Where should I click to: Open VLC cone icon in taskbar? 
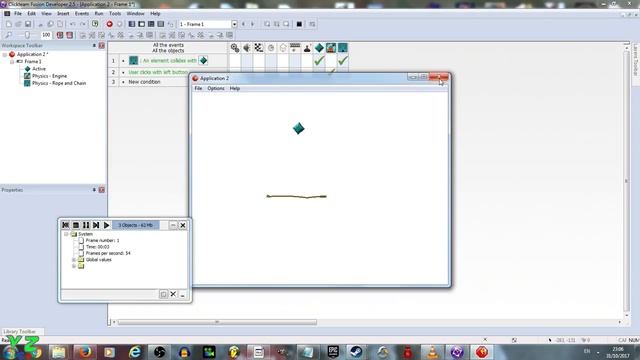coord(433,351)
